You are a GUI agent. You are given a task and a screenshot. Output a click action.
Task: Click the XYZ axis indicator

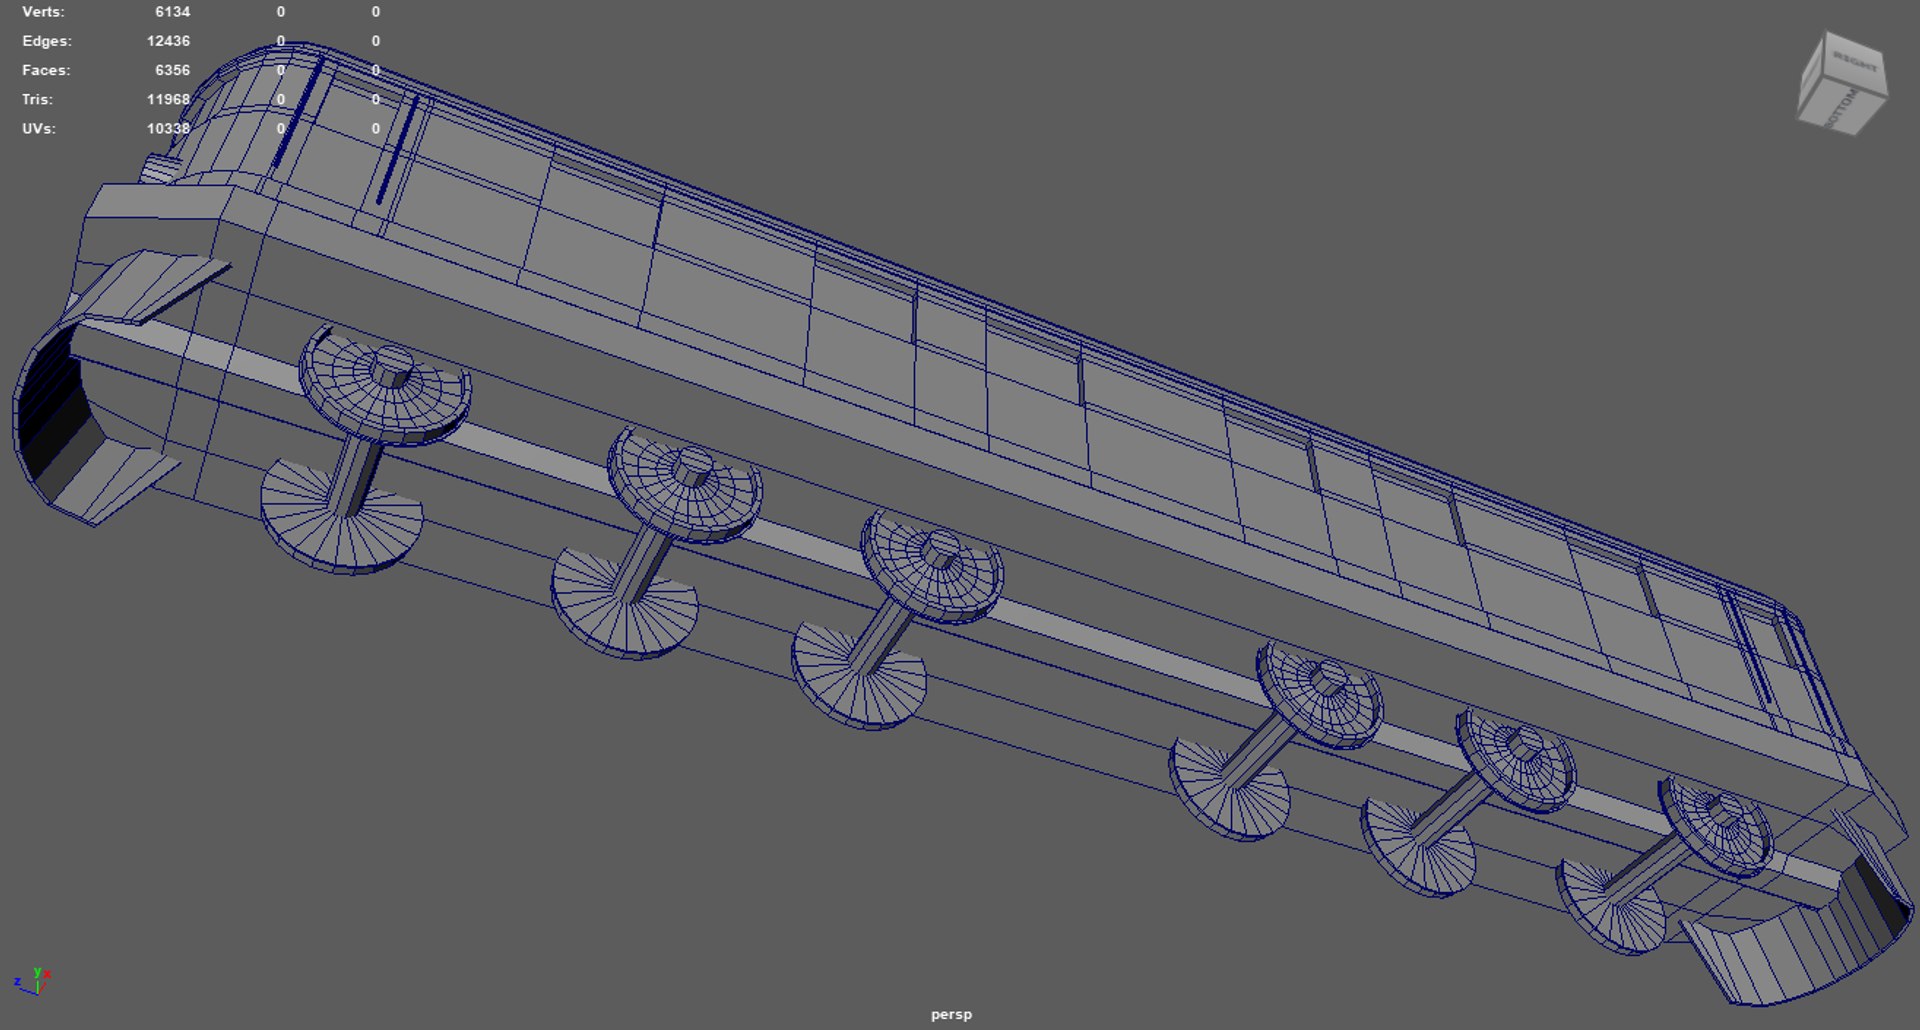click(32, 980)
